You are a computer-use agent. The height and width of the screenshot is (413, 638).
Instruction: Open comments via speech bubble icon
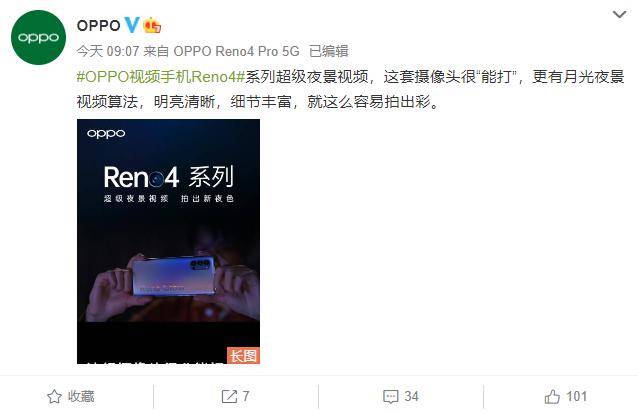pyautogui.click(x=391, y=396)
